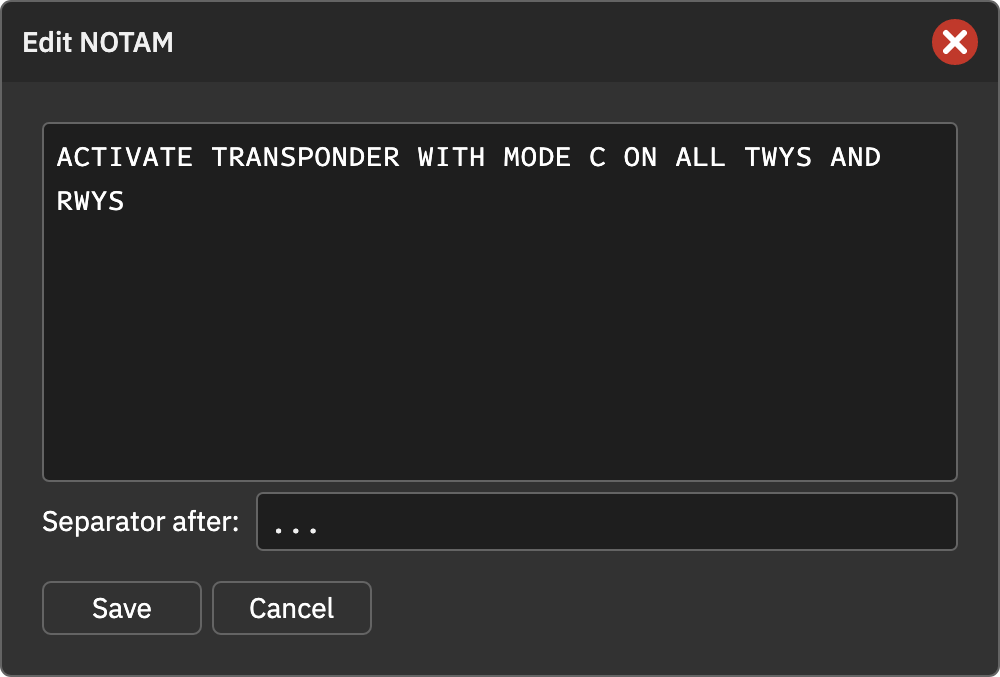Click the dialog title bar empty area

548,42
